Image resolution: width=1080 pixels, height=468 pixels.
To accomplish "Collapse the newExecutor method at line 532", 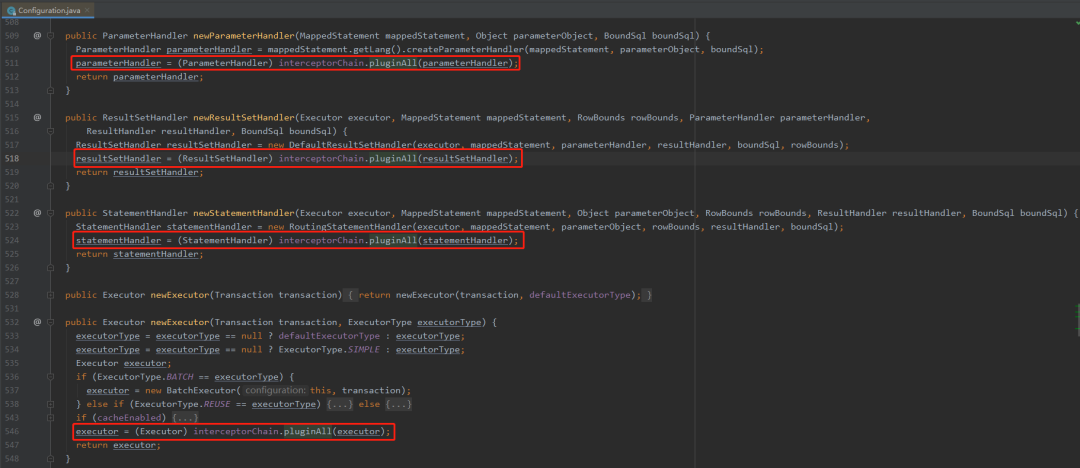I will click(x=51, y=322).
